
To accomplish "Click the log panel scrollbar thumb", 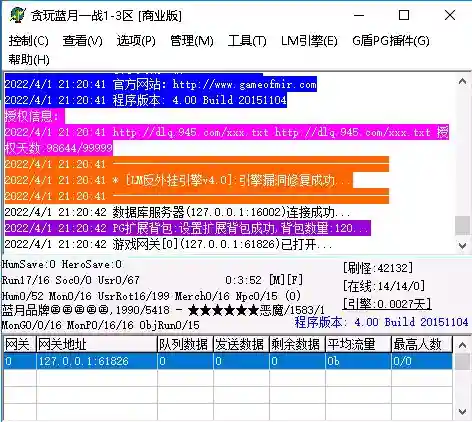I will pos(462,225).
